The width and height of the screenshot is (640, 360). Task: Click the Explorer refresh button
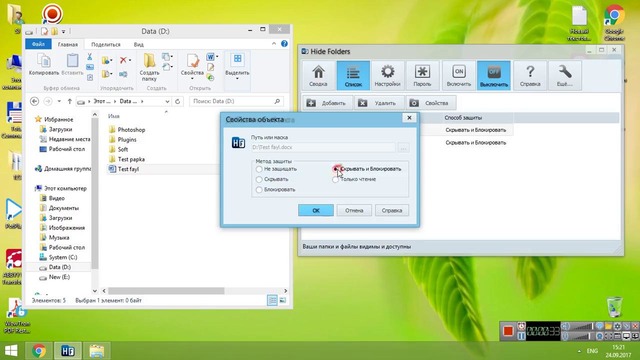point(178,101)
